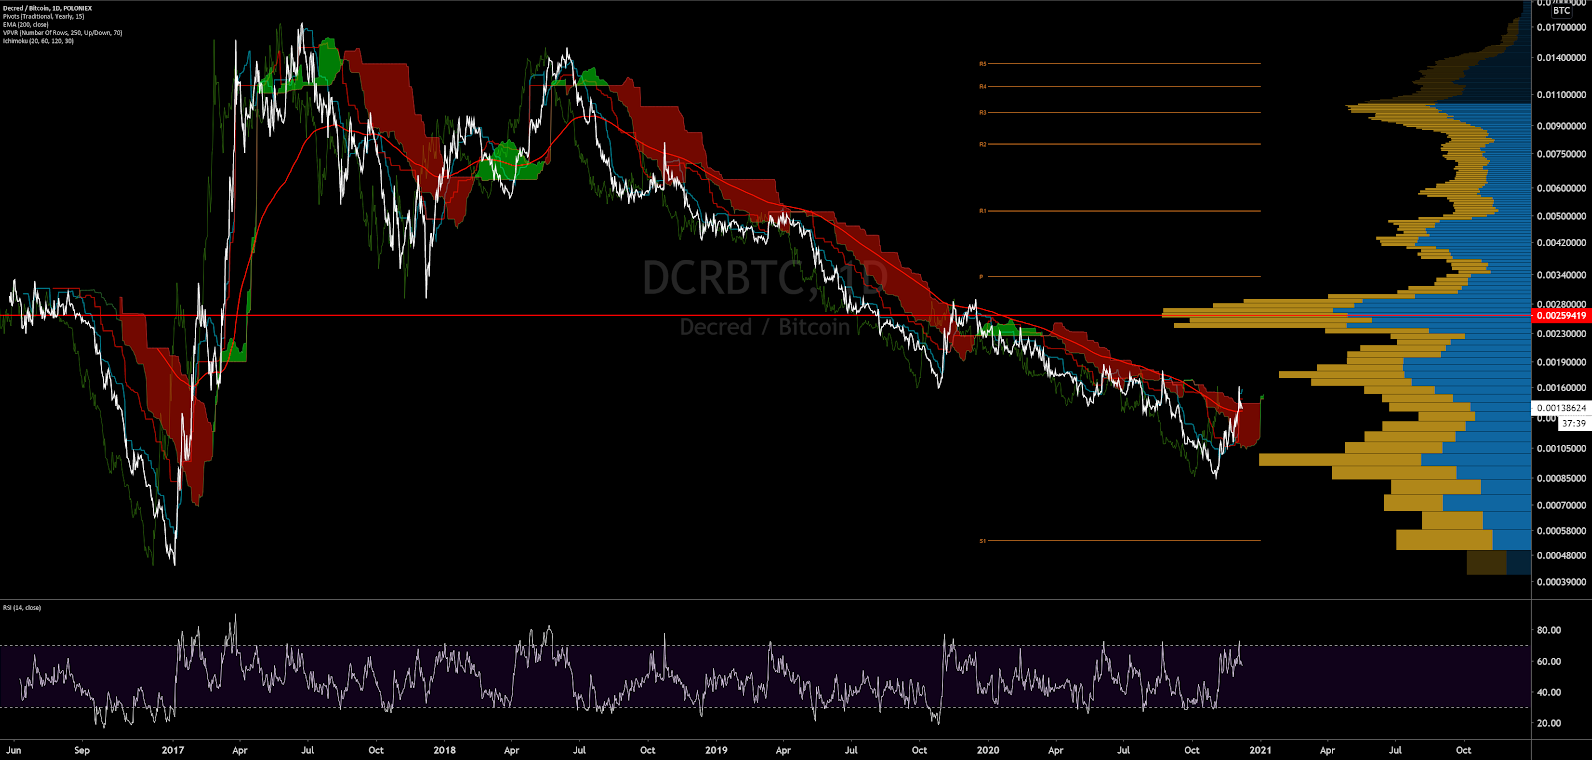Viewport: 1592px width, 760px height.
Task: Click the 0.00039000 price scale value
Action: click(x=1561, y=581)
